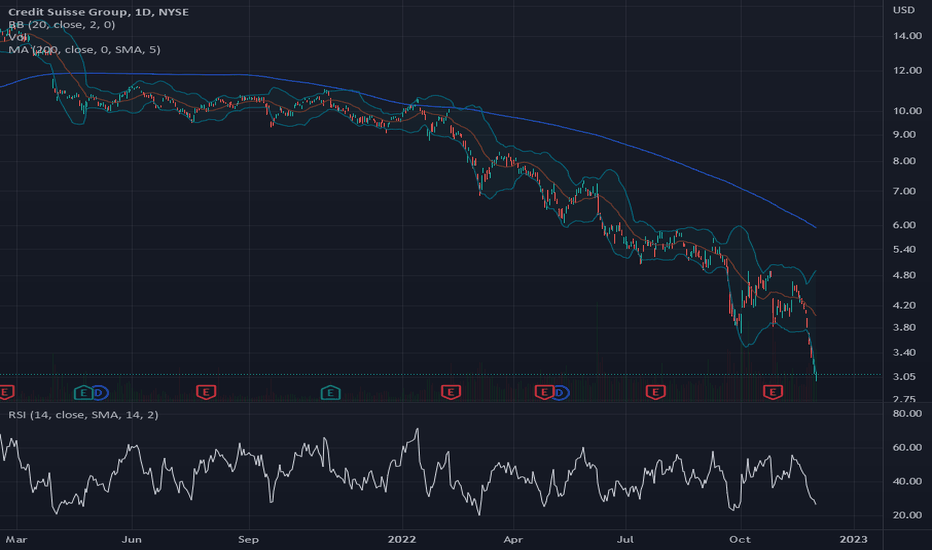Click the Sep label on time axis

248,539
